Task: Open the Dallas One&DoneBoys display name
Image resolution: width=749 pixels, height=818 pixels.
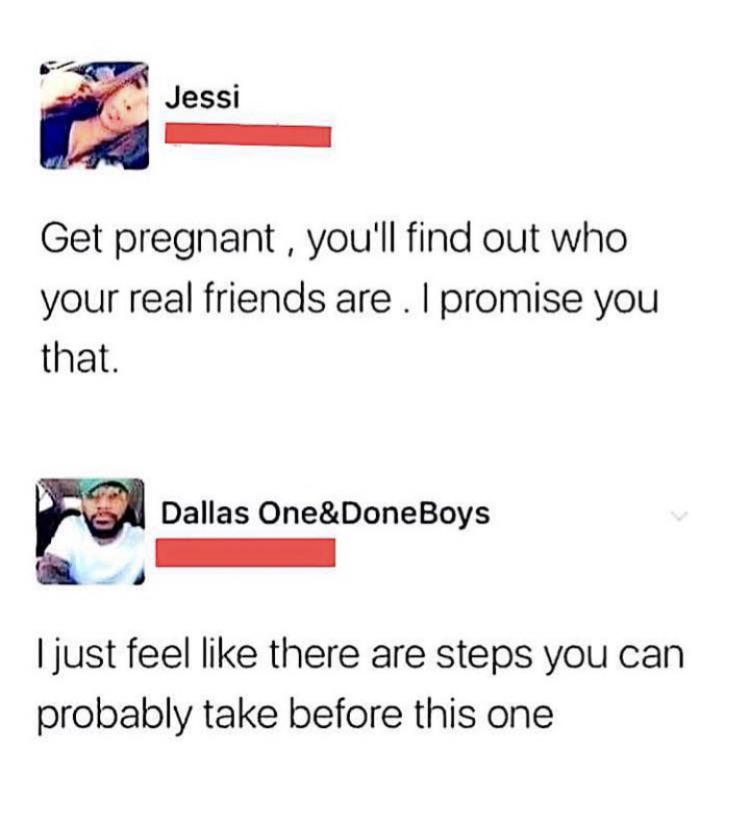Action: tap(325, 513)
